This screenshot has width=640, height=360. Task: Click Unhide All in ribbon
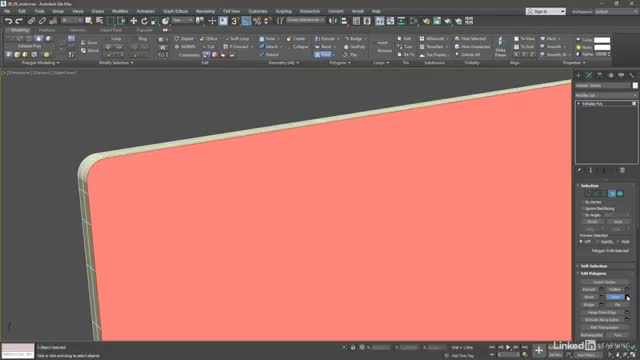(467, 55)
